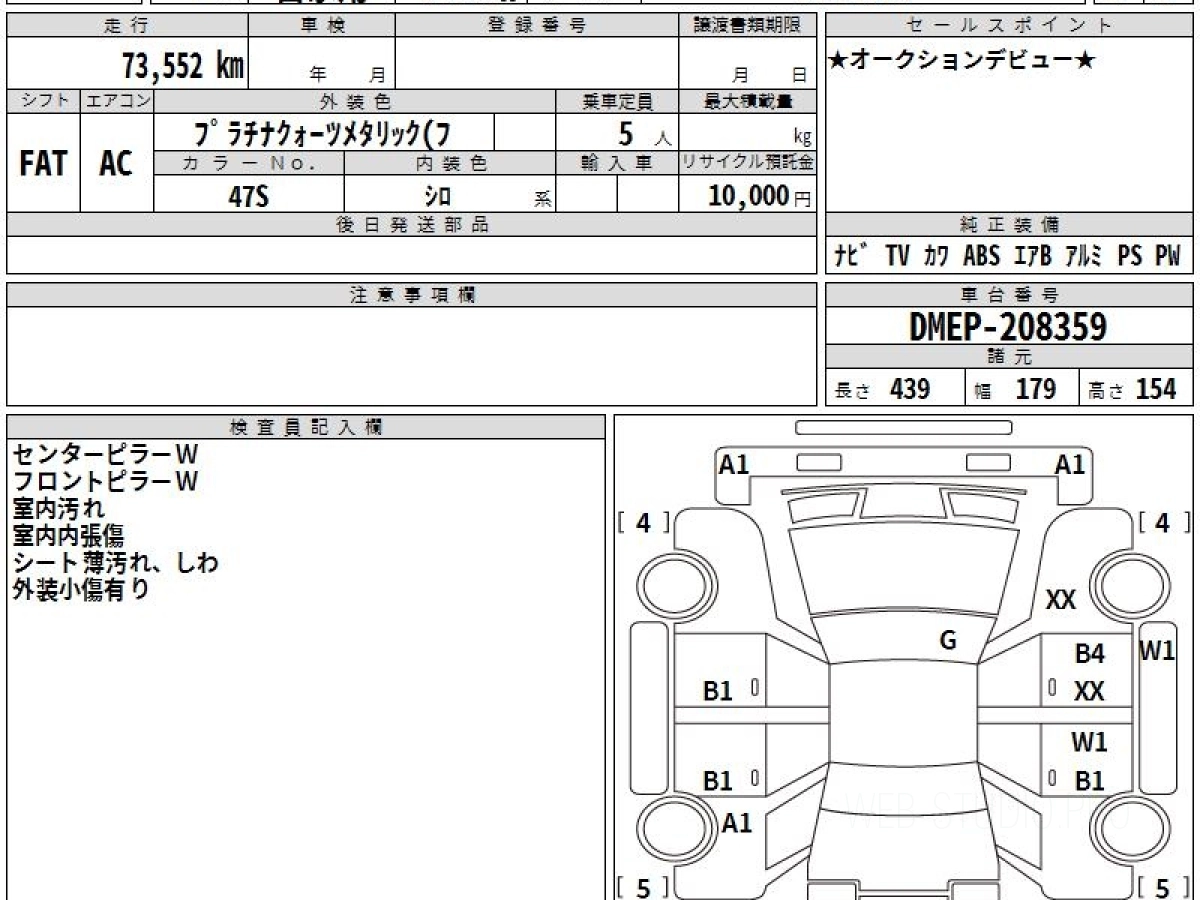The width and height of the screenshot is (1200, 900).
Task: Click the 室内内張傷 inspector note
Action: tap(68, 535)
